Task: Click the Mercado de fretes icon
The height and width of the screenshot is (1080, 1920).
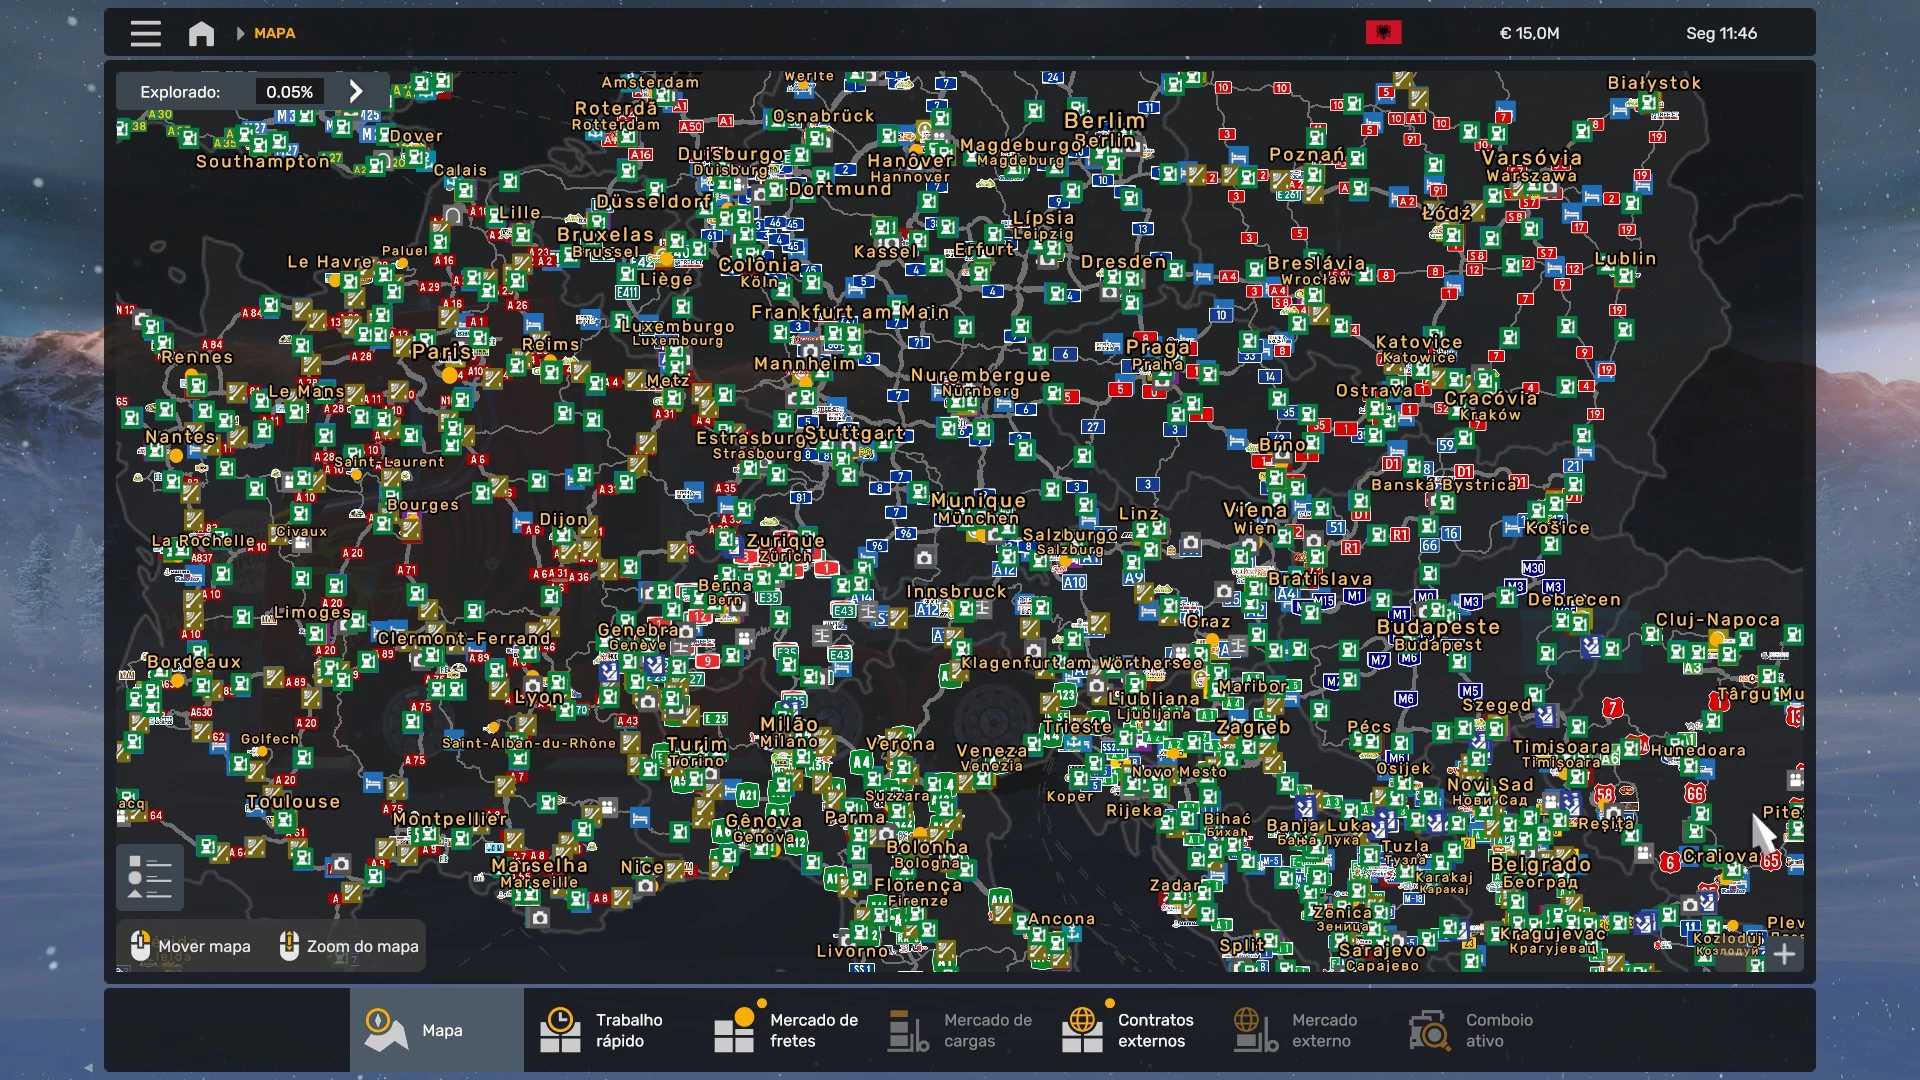Action: point(734,1030)
